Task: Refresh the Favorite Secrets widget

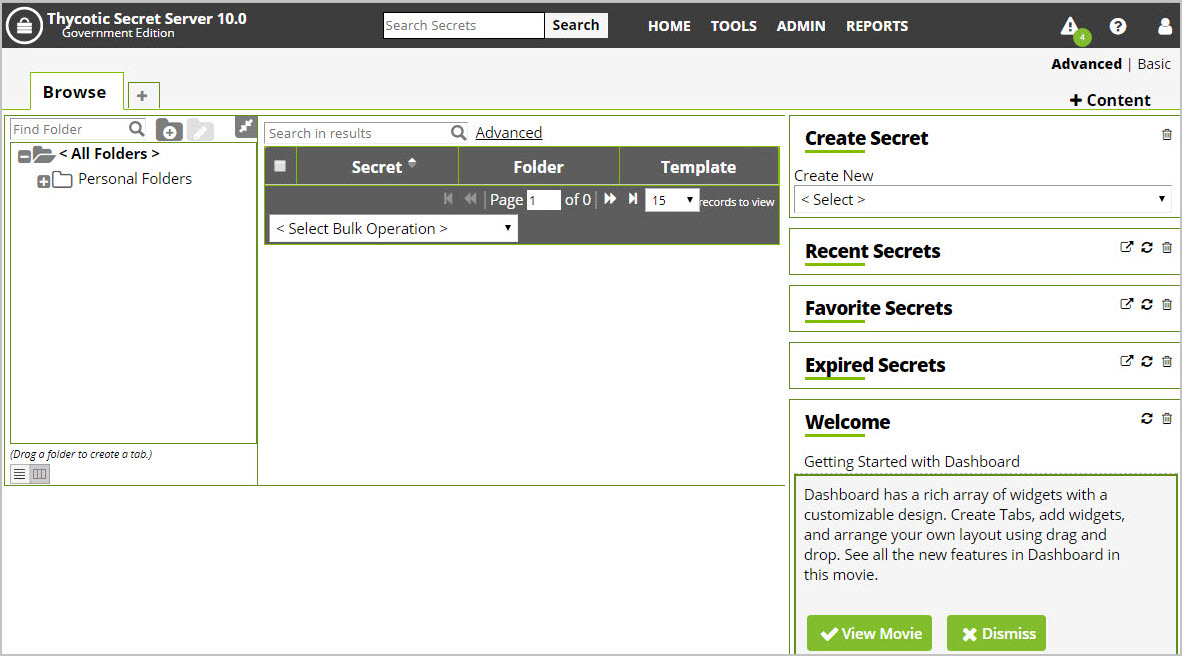Action: [x=1147, y=305]
